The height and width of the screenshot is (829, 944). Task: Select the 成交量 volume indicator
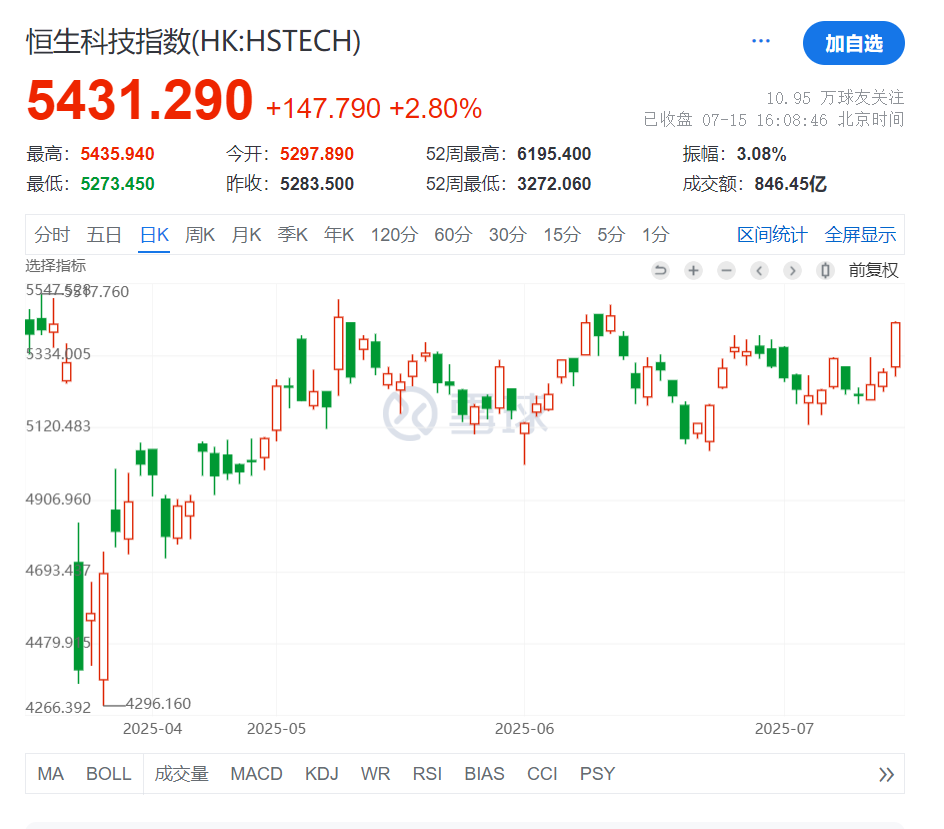coord(181,774)
